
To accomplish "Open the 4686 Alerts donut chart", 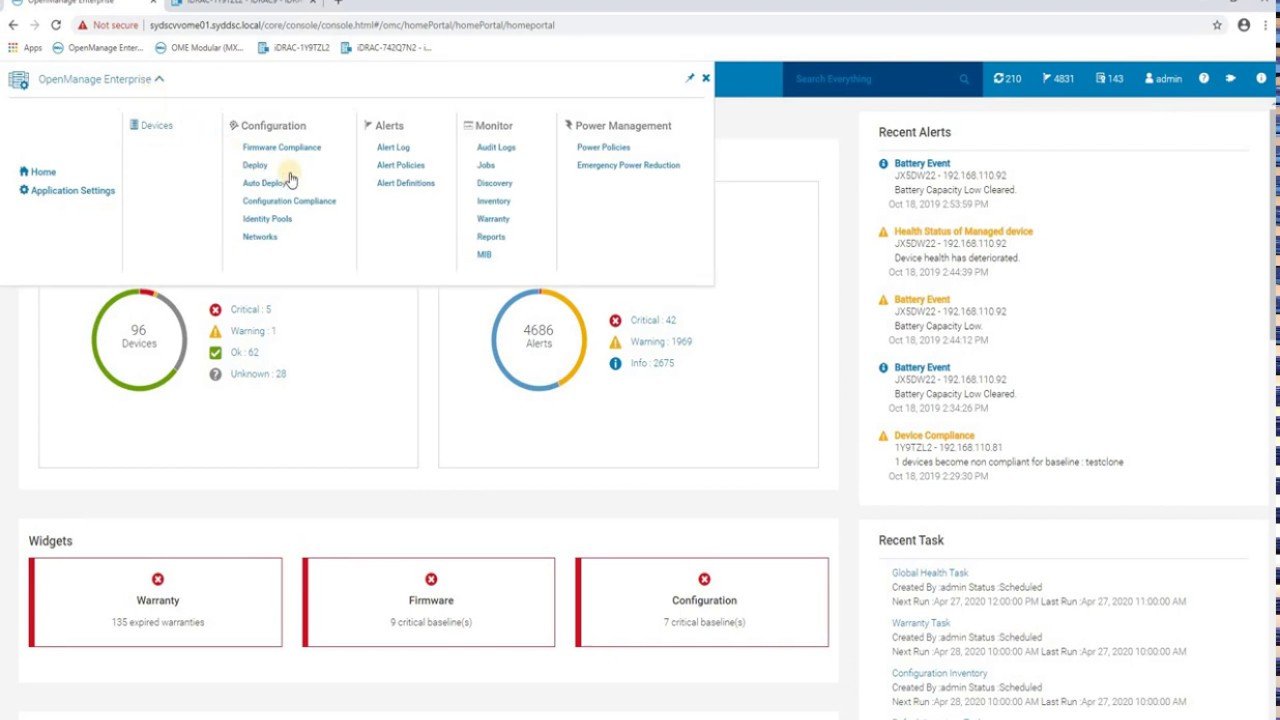I will tap(538, 338).
